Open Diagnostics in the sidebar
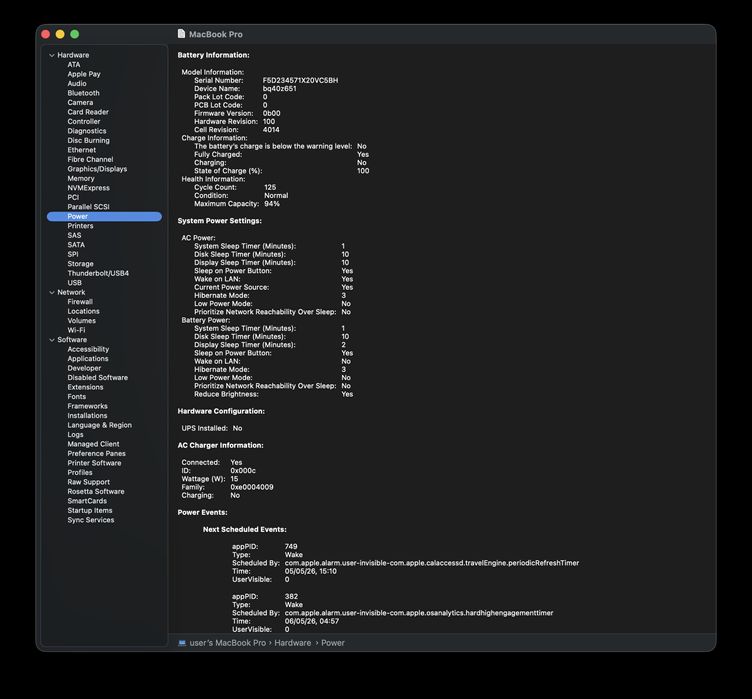Screen dimensions: 752x699 point(87,131)
